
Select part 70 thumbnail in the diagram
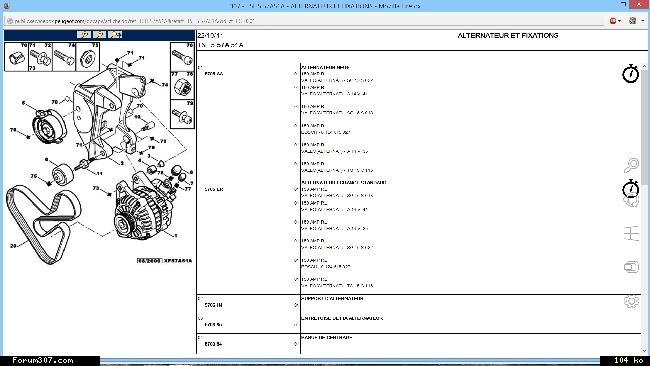coord(16,57)
